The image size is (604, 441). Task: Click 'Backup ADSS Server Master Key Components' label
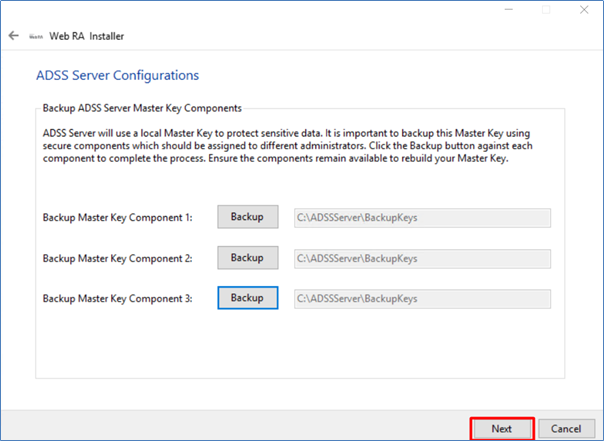[x=142, y=108]
